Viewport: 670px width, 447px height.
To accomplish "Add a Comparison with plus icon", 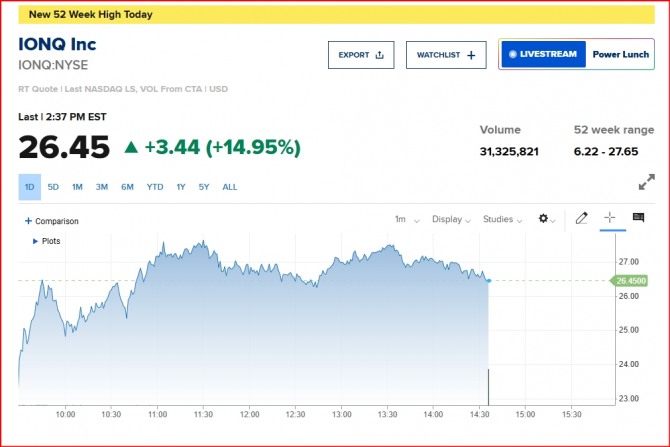I will click(52, 221).
